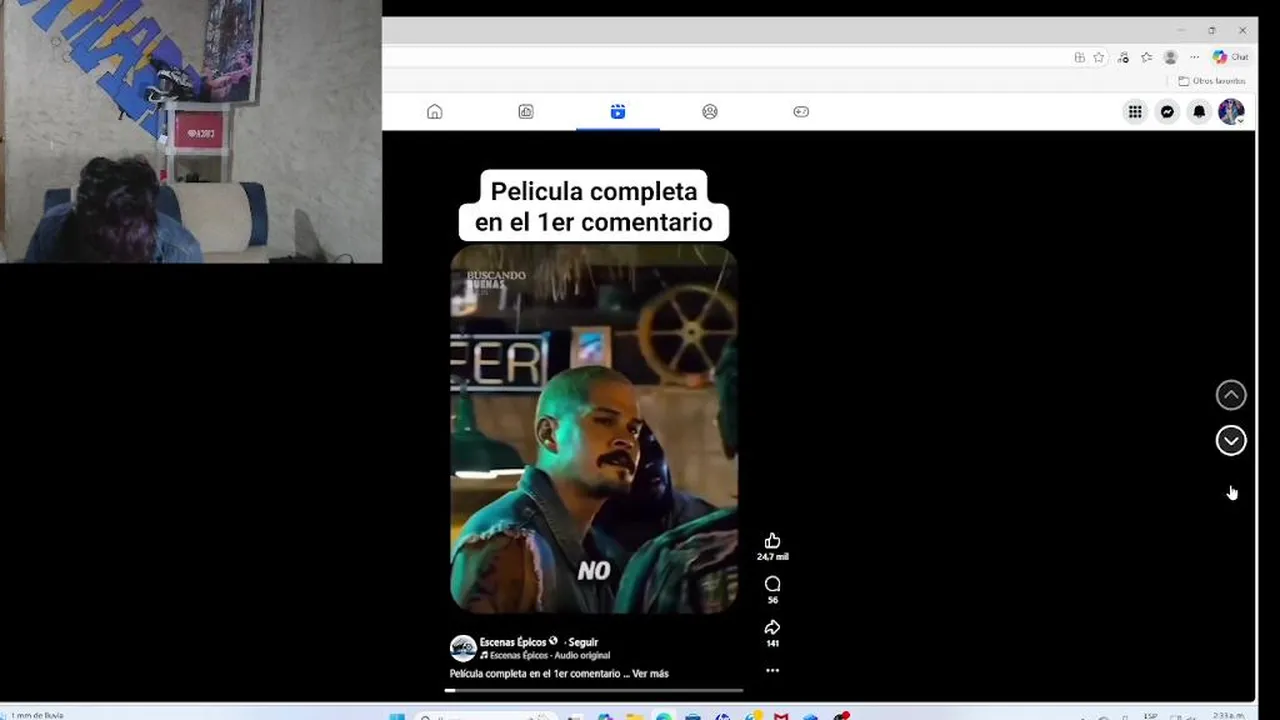Open the browser extensions icon in Edge

click(1123, 57)
